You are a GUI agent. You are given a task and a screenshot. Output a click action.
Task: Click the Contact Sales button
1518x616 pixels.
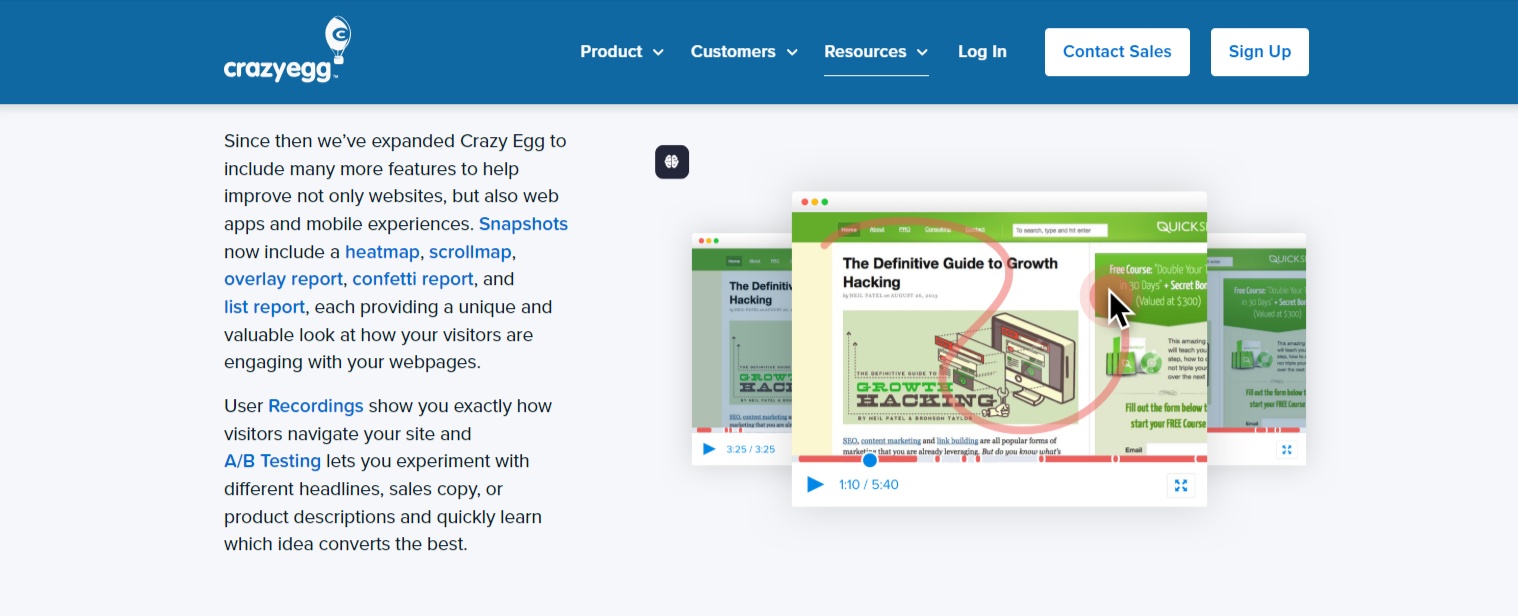pyautogui.click(x=1117, y=52)
